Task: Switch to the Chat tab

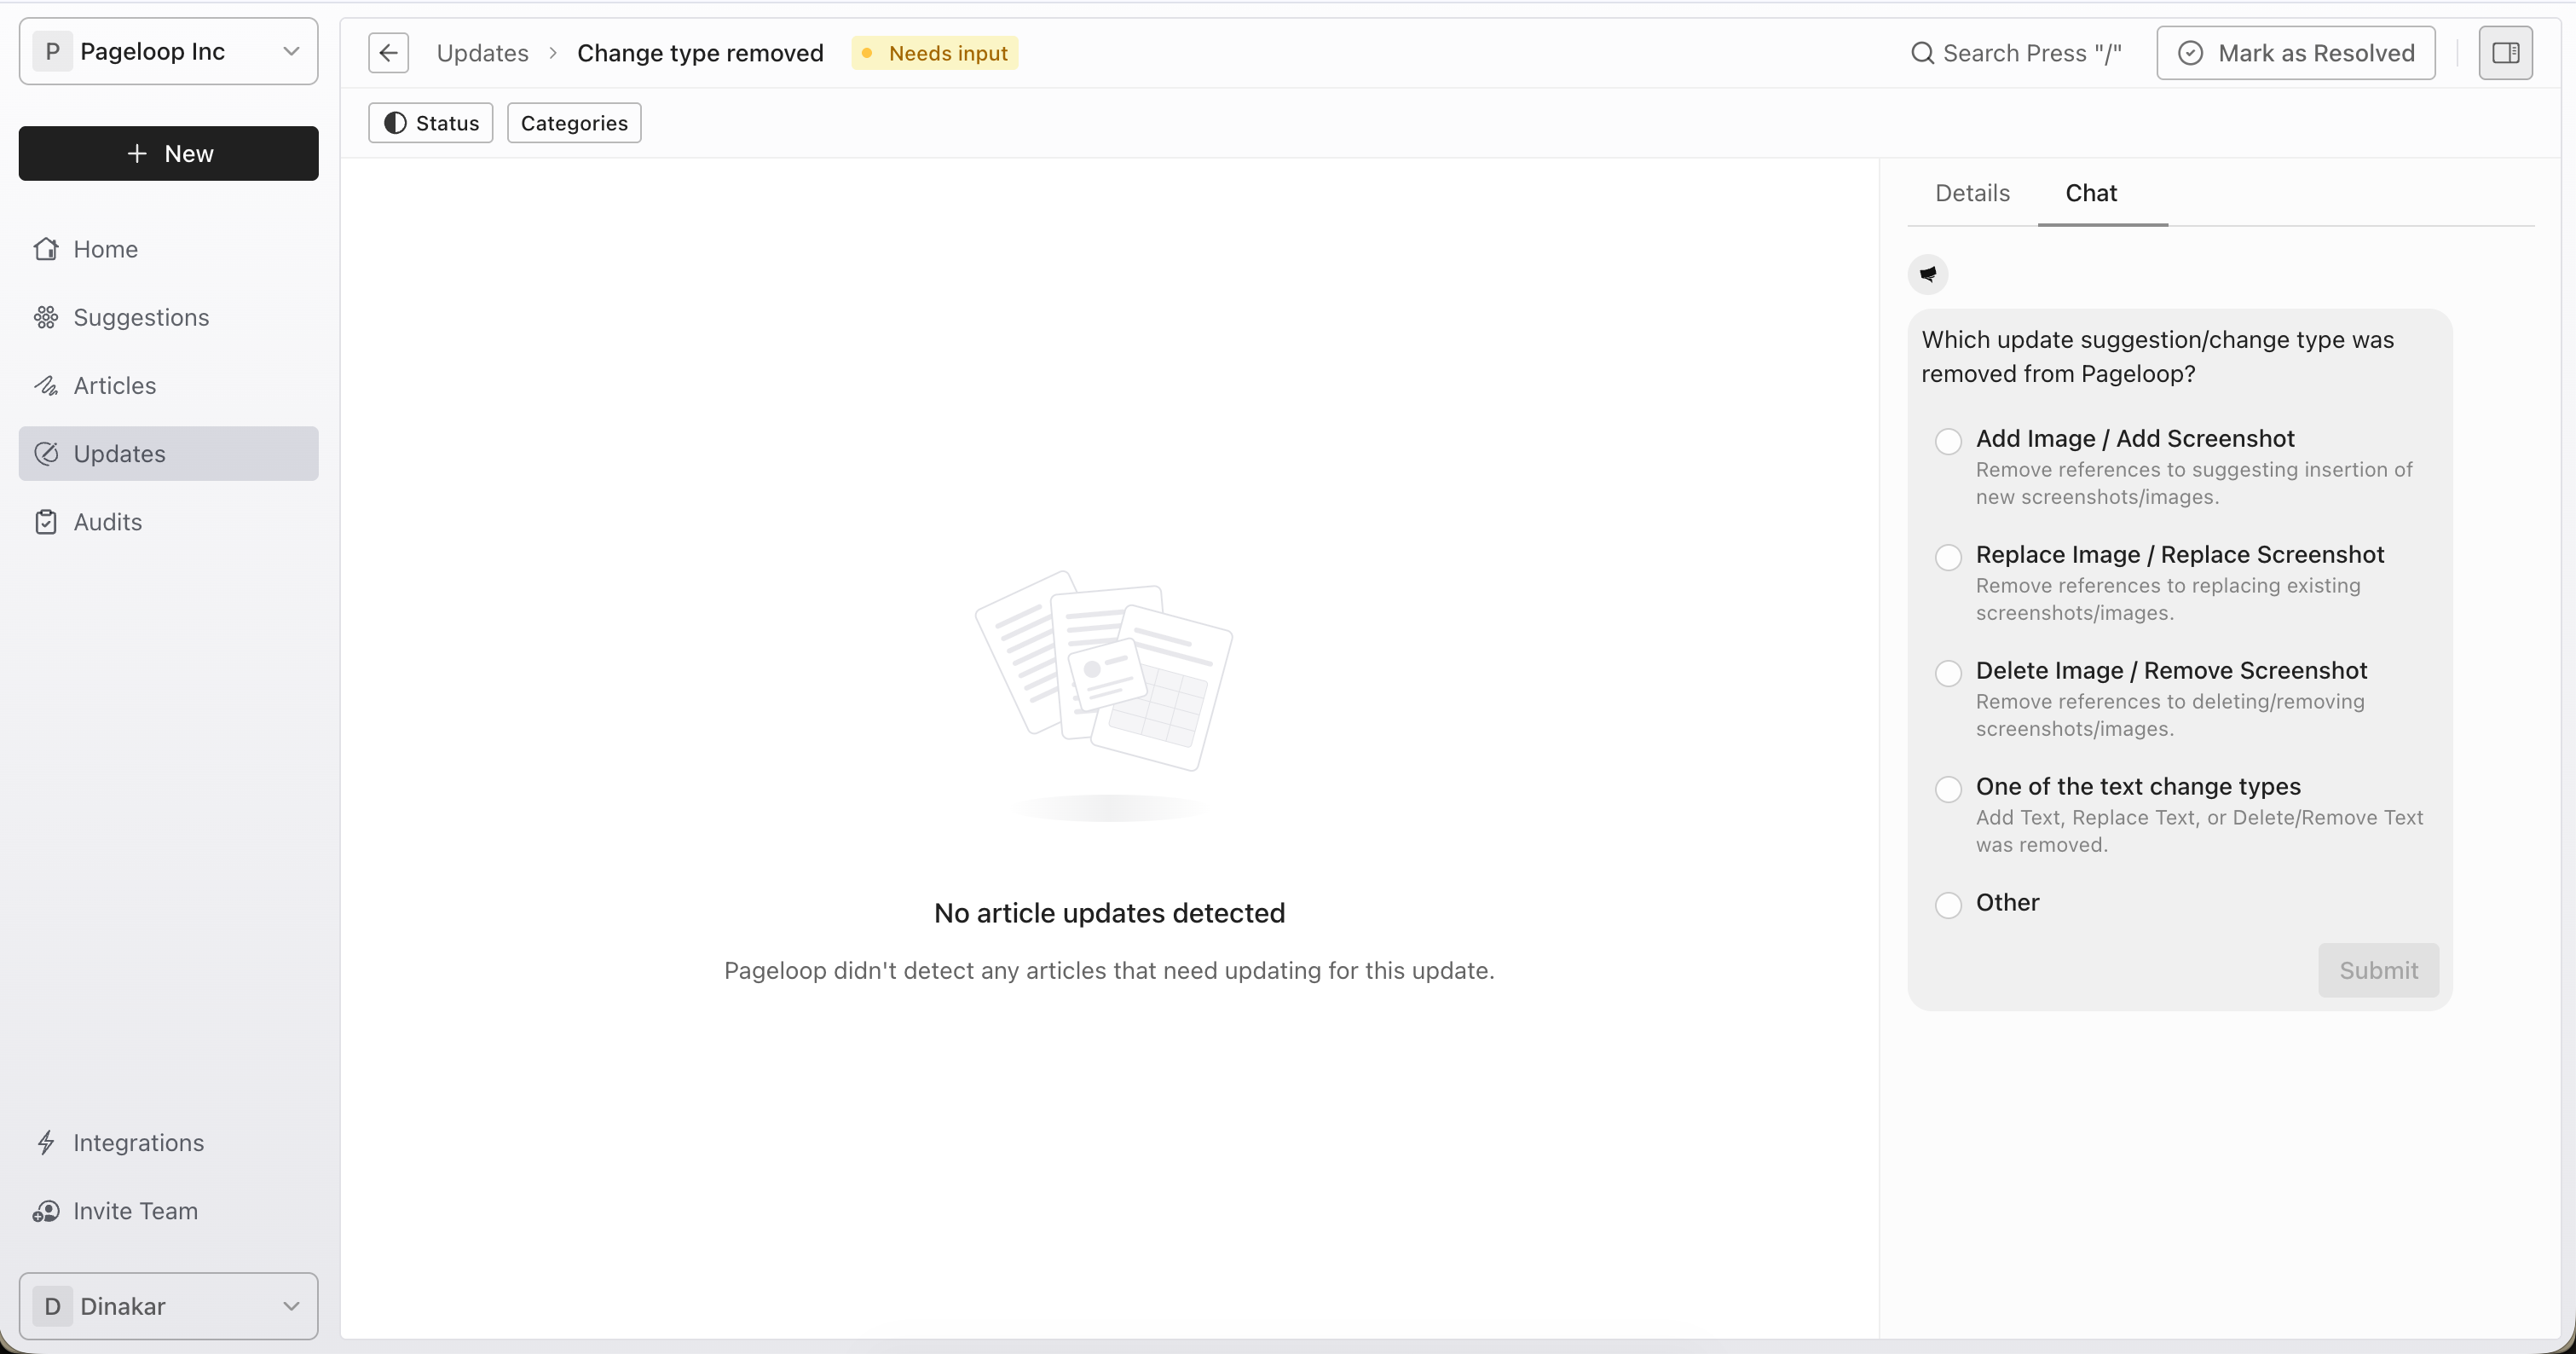Action: [2091, 193]
